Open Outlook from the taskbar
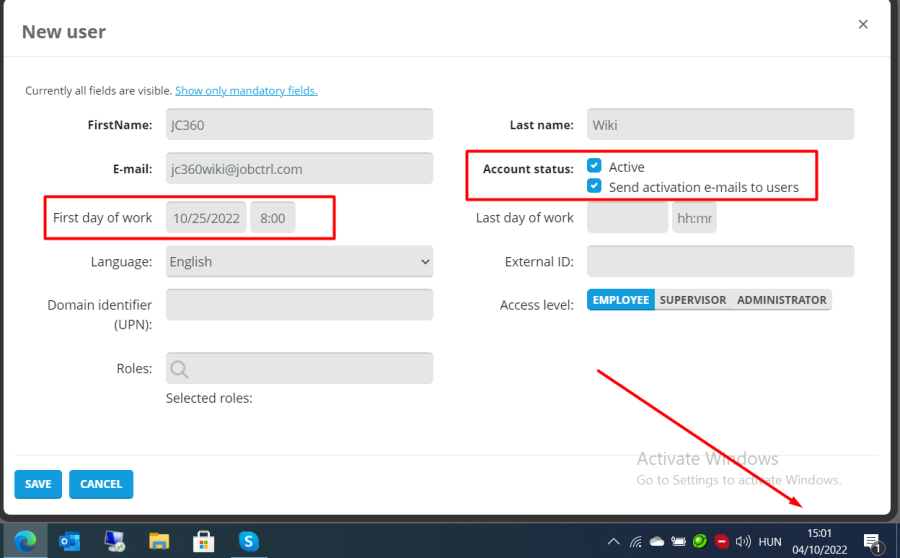 [70, 541]
